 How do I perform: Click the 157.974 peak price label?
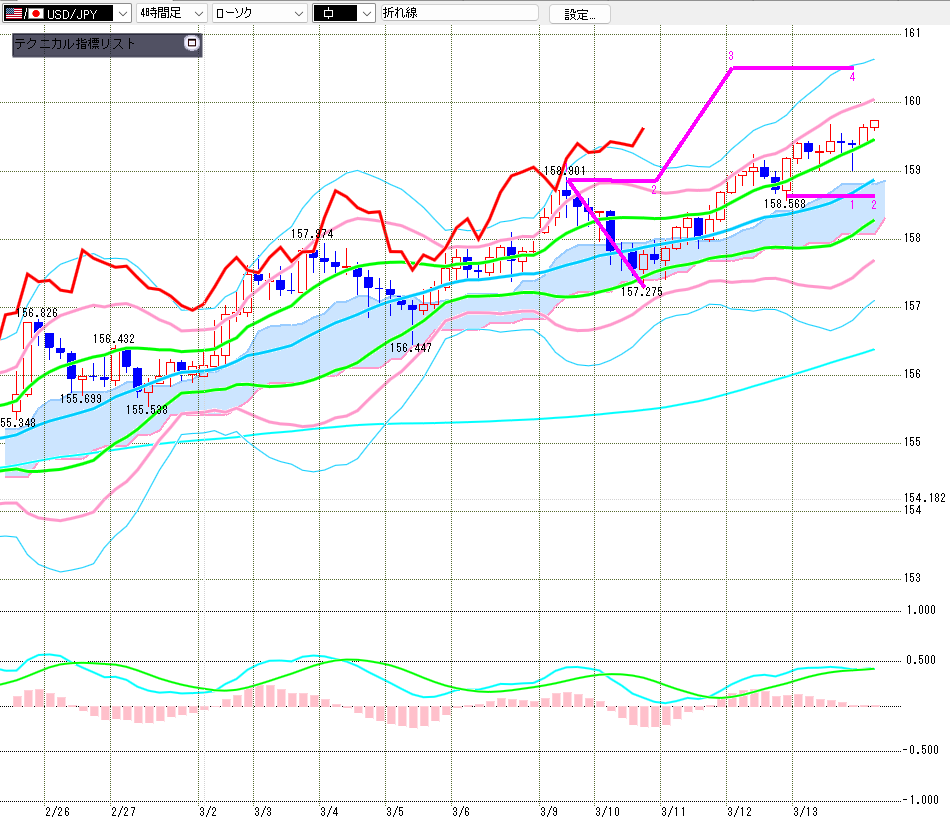click(x=312, y=234)
